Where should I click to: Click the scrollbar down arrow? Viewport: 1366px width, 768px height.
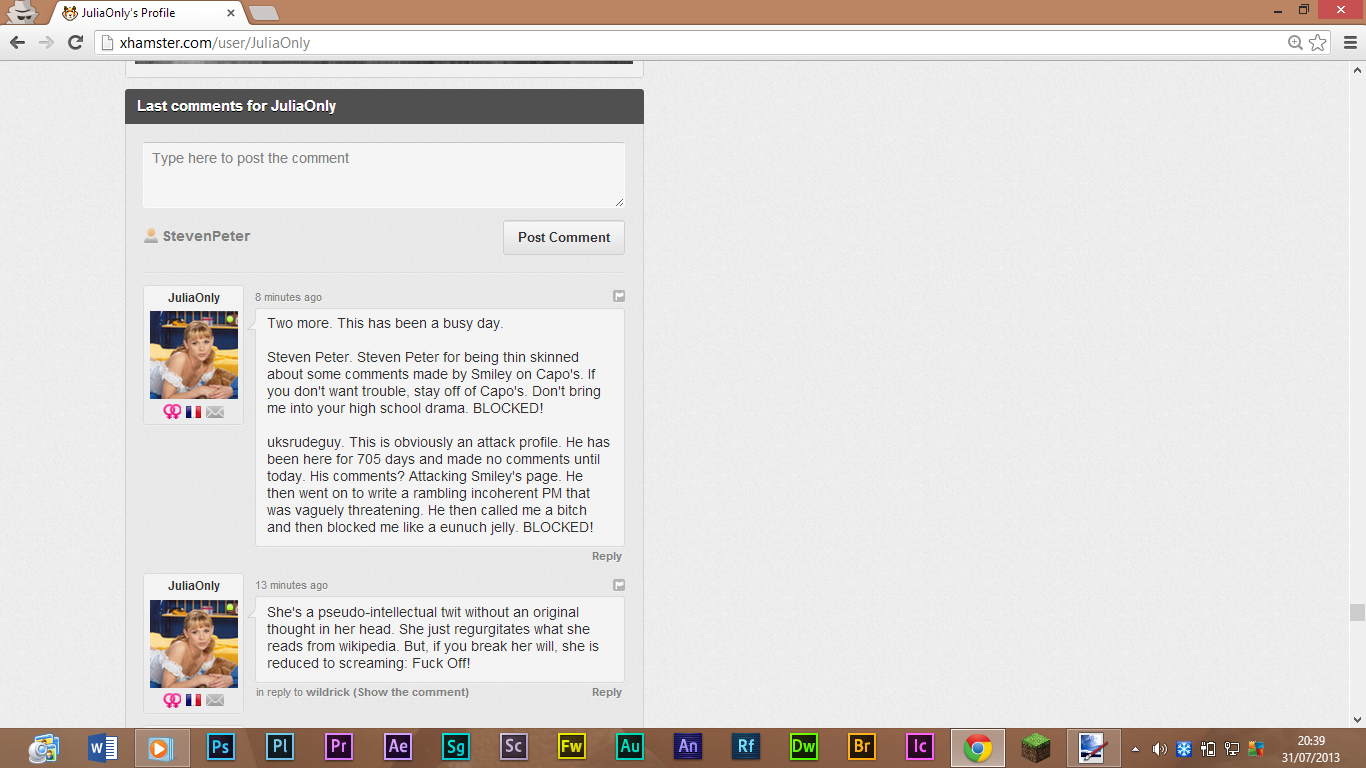click(x=1357, y=719)
